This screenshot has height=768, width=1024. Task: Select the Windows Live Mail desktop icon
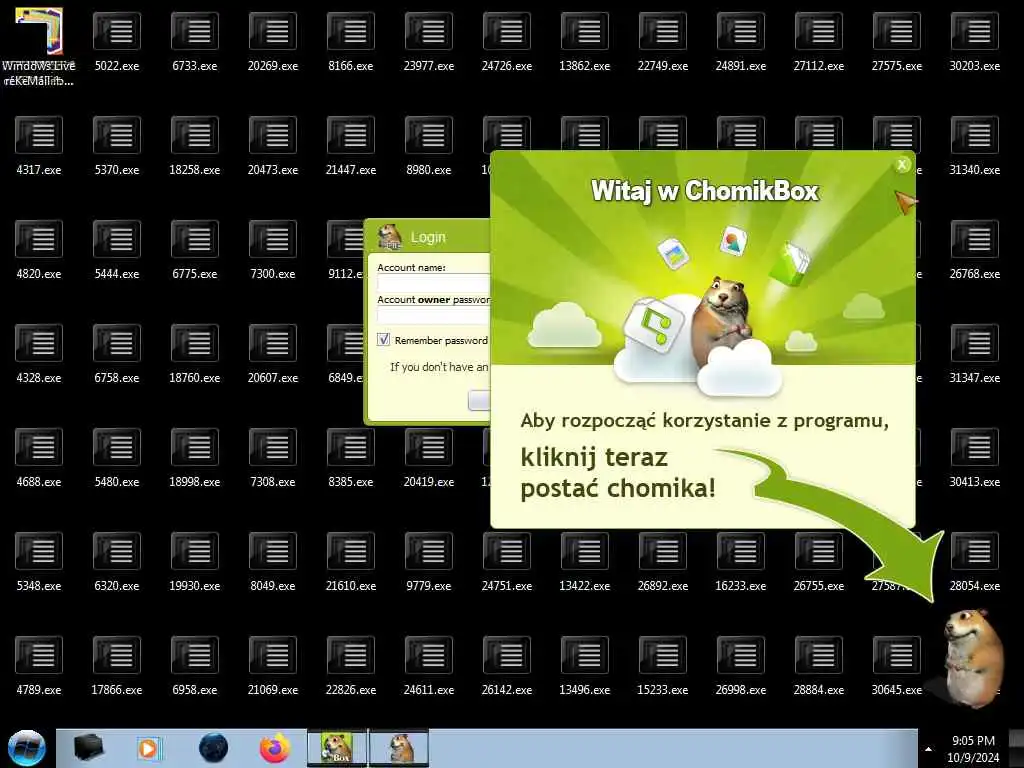tap(39, 46)
